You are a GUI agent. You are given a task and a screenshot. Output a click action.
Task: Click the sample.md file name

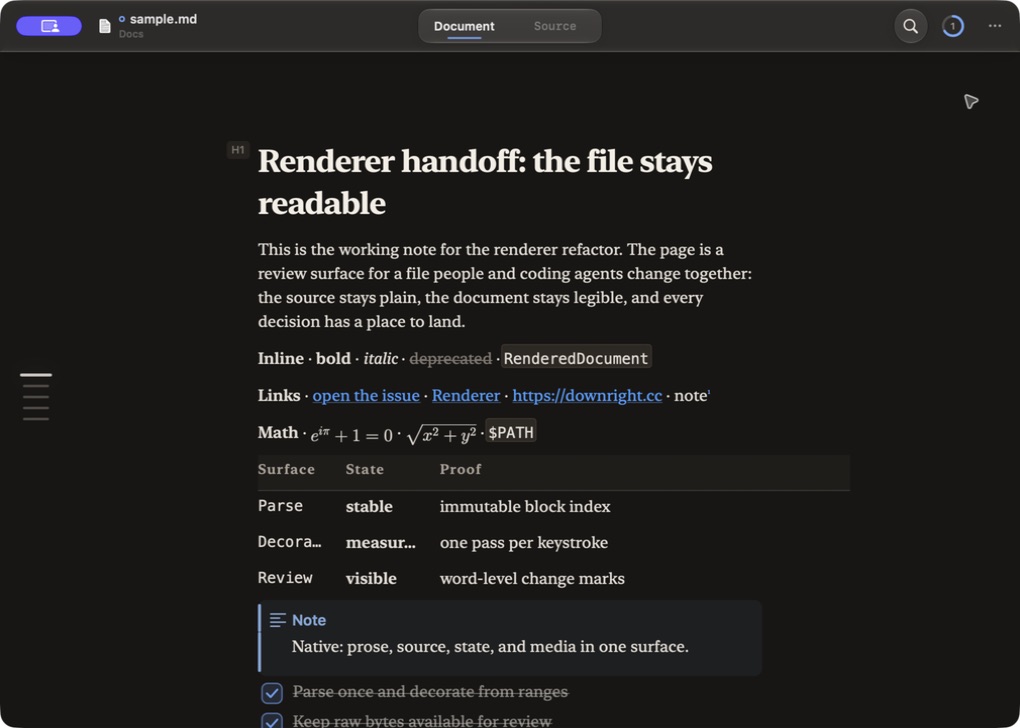point(163,20)
